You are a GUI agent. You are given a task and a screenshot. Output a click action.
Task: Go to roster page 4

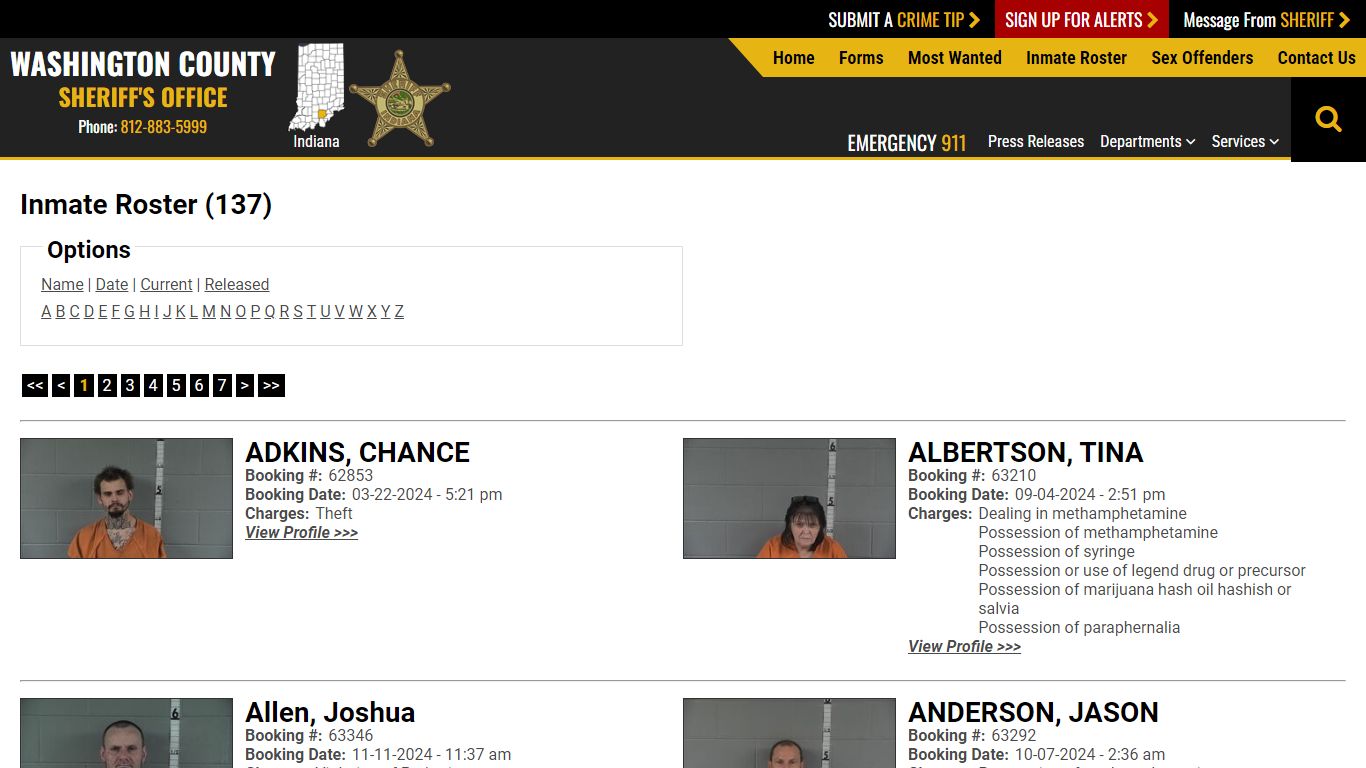click(153, 385)
